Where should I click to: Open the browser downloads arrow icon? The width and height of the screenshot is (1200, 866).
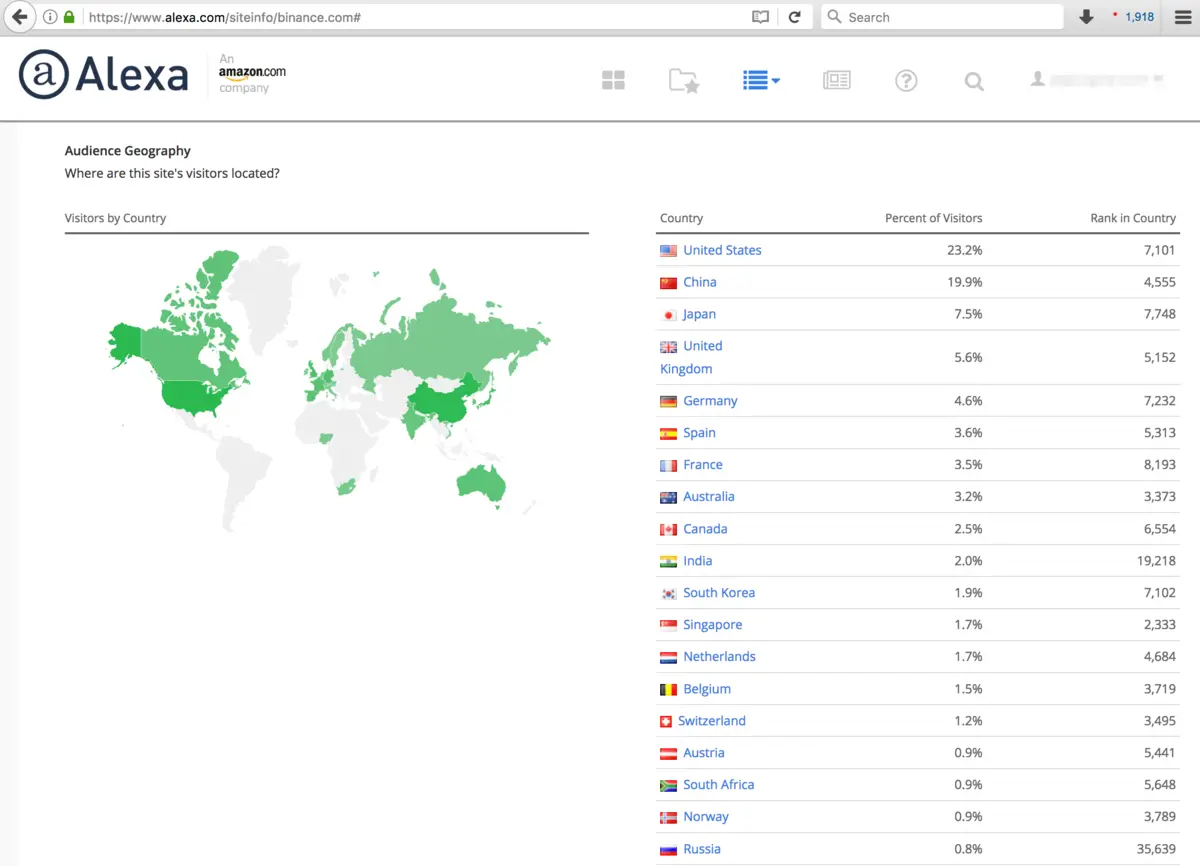pyautogui.click(x=1086, y=17)
